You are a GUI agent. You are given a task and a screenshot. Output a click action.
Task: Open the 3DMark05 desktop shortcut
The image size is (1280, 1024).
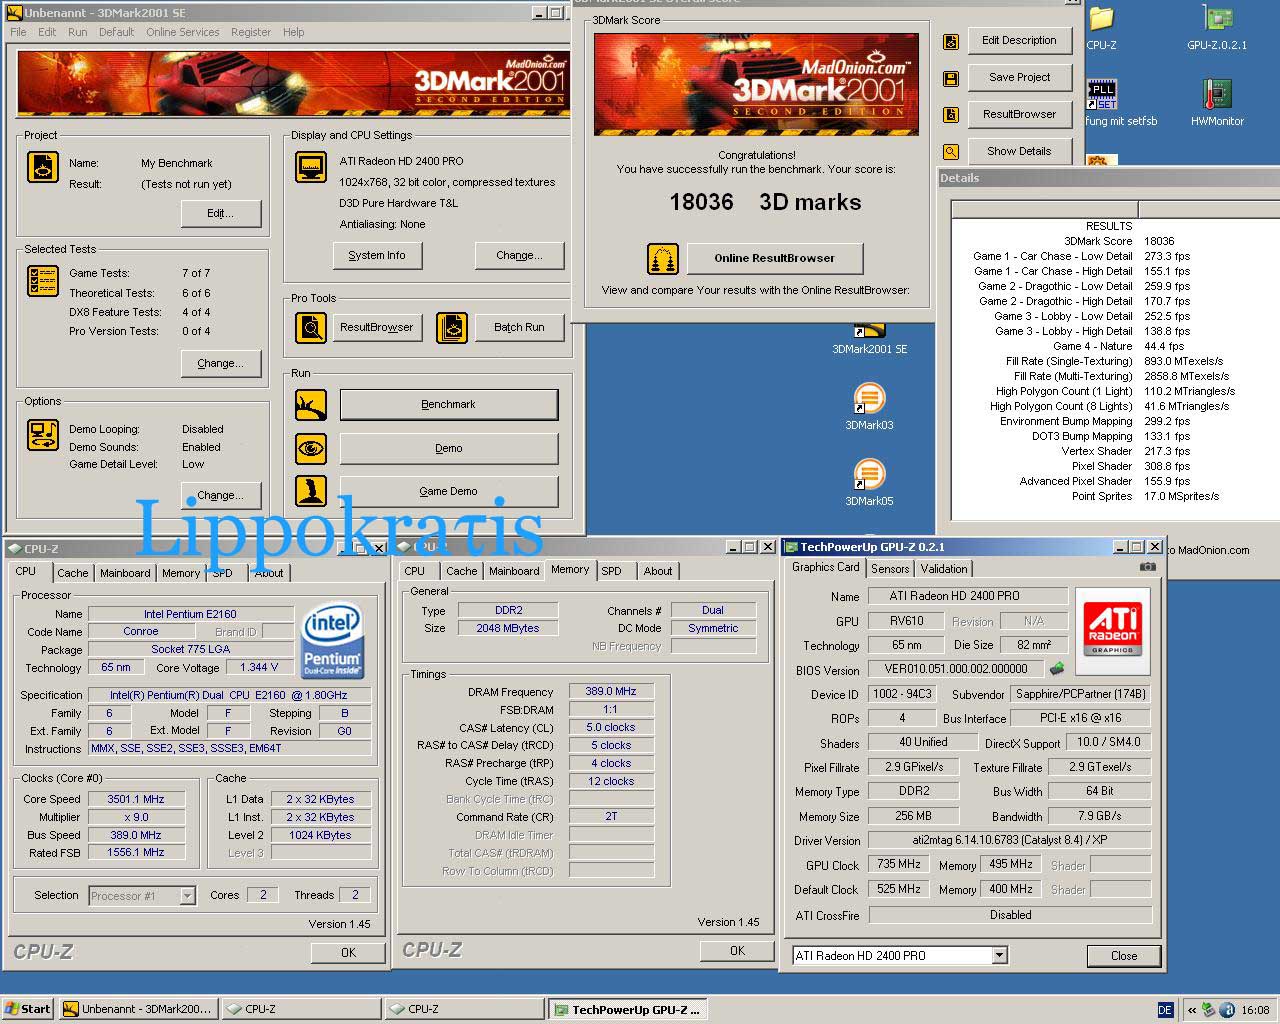click(x=869, y=484)
